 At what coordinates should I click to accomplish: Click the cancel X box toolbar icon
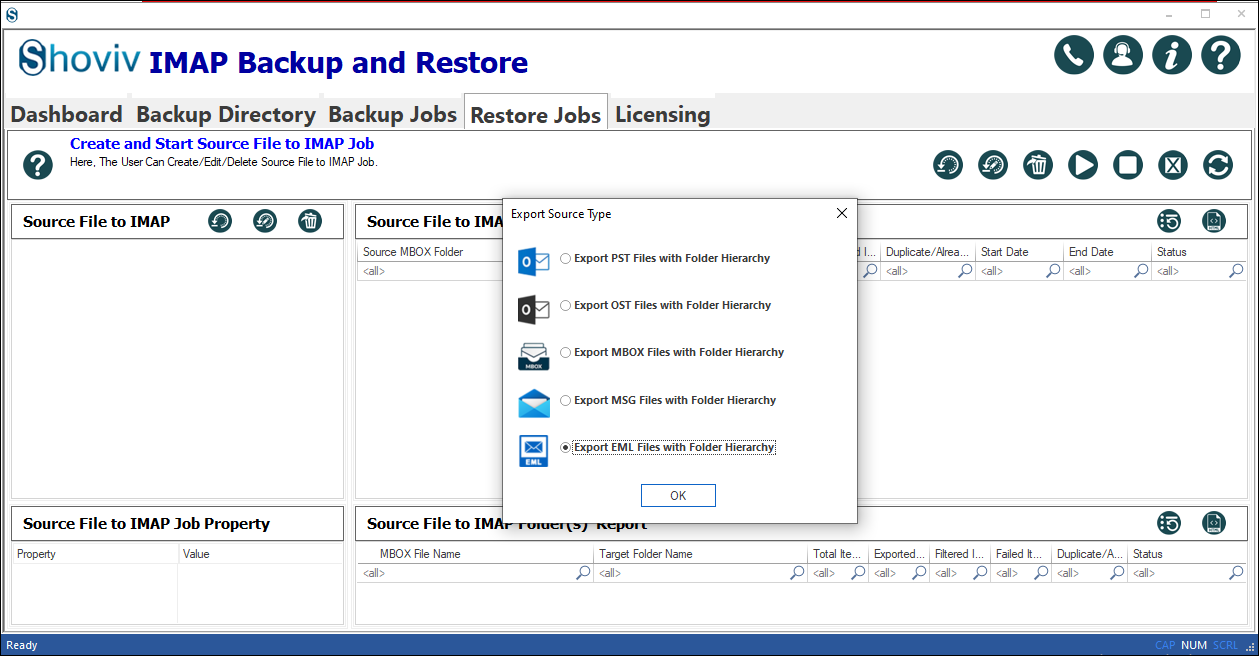(1173, 165)
